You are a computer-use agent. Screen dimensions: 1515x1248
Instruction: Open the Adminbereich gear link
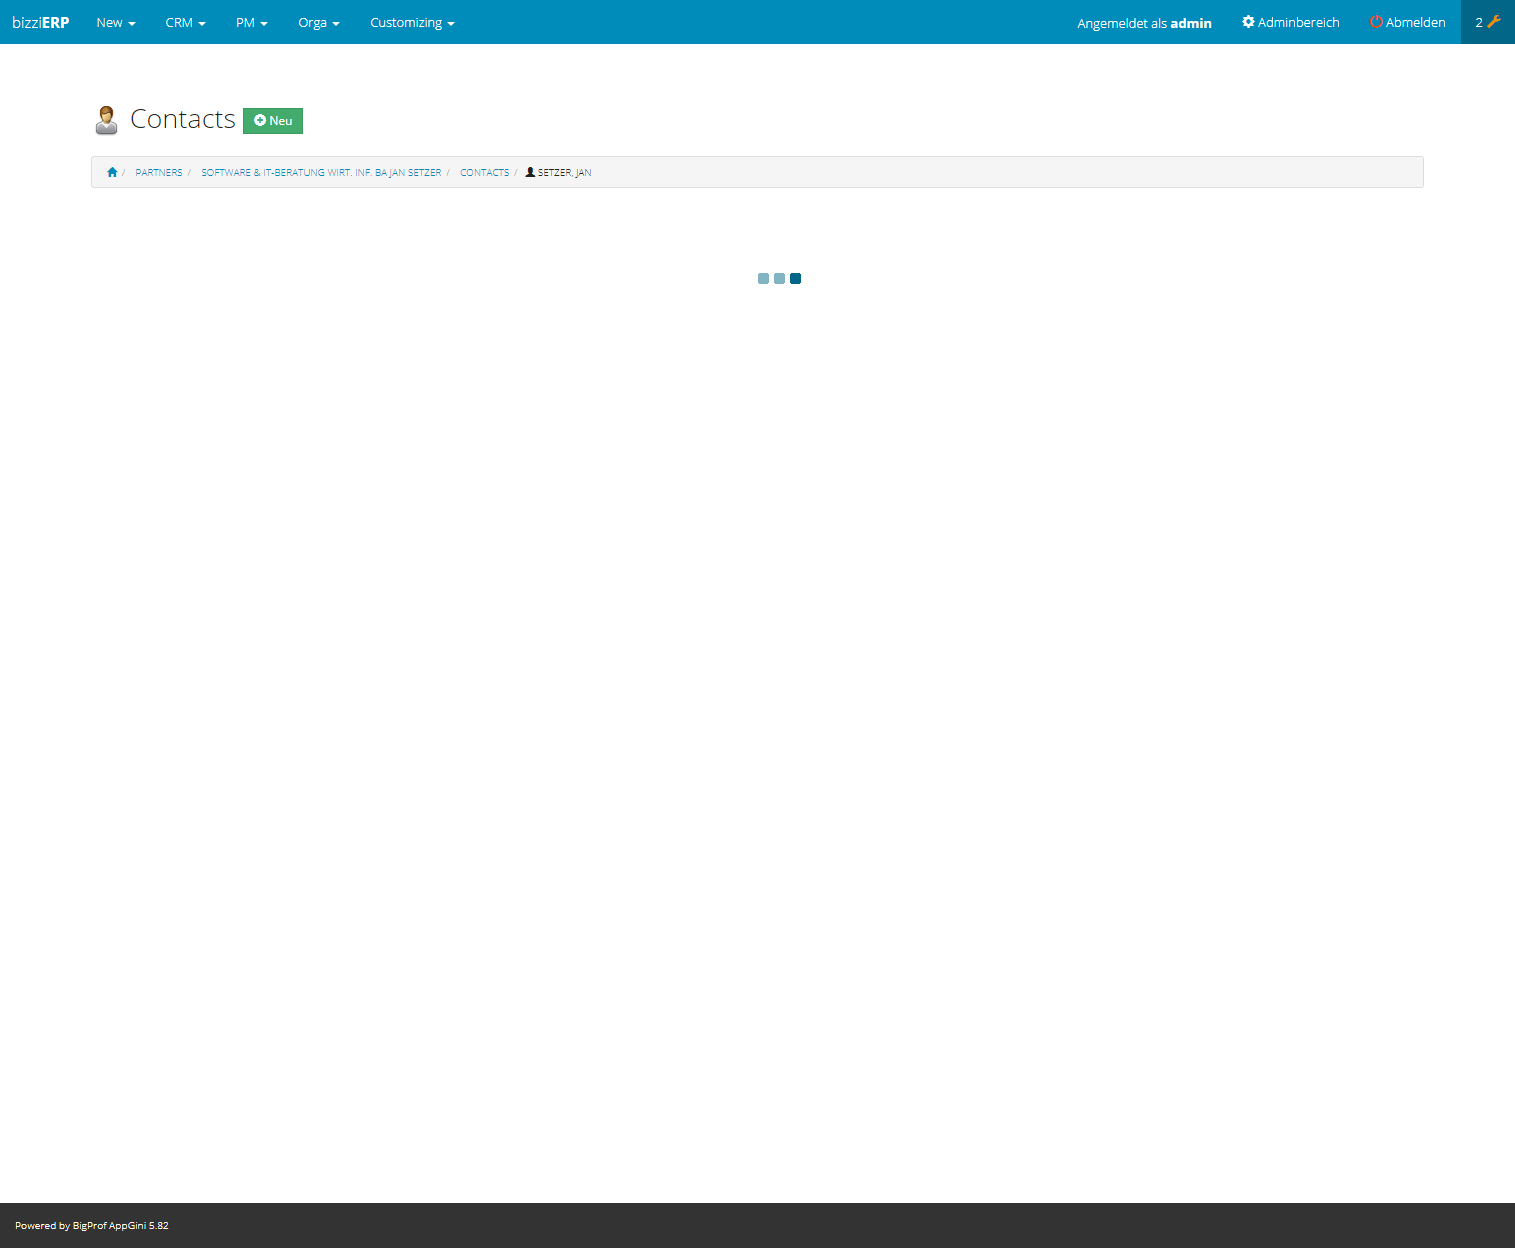[1290, 22]
